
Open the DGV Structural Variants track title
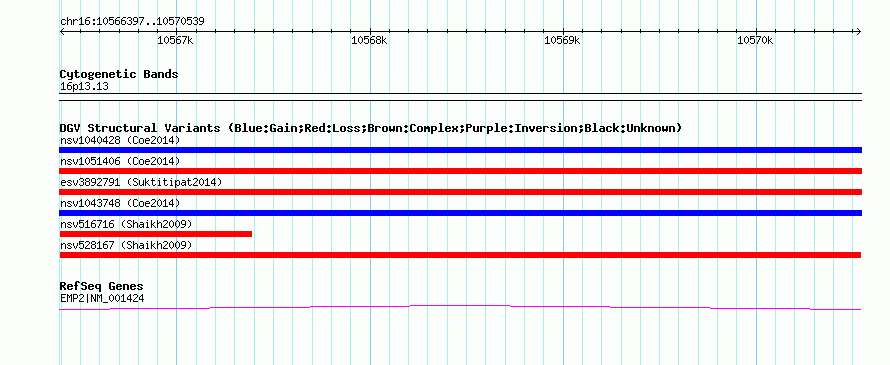371,128
